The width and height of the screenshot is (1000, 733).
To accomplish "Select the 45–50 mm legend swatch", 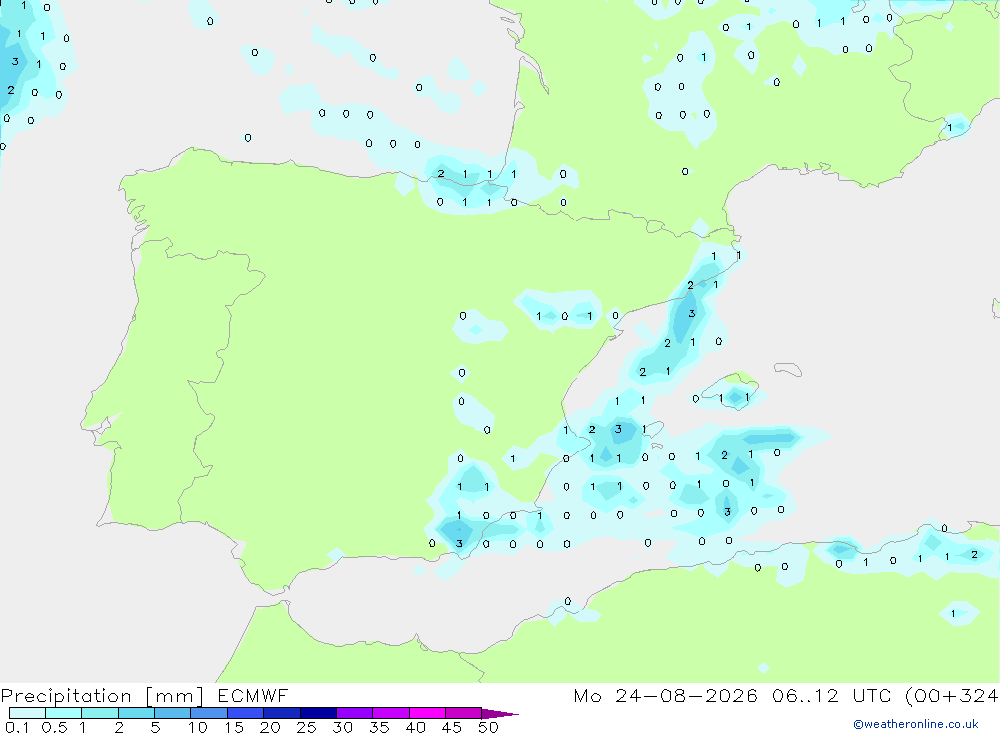I will pos(463,713).
